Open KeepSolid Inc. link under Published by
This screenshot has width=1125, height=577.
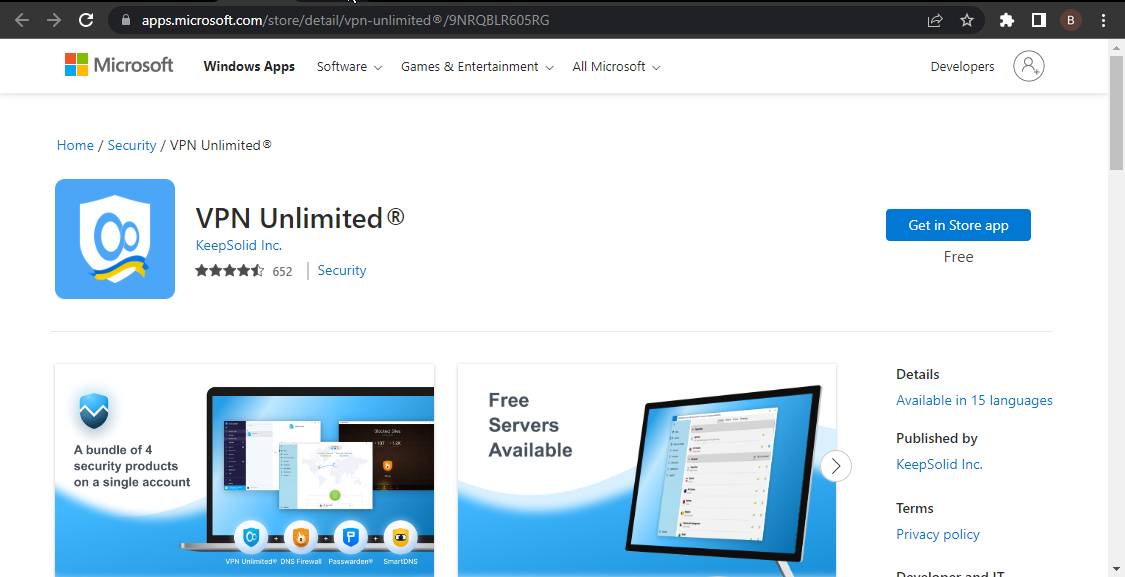[x=939, y=464]
